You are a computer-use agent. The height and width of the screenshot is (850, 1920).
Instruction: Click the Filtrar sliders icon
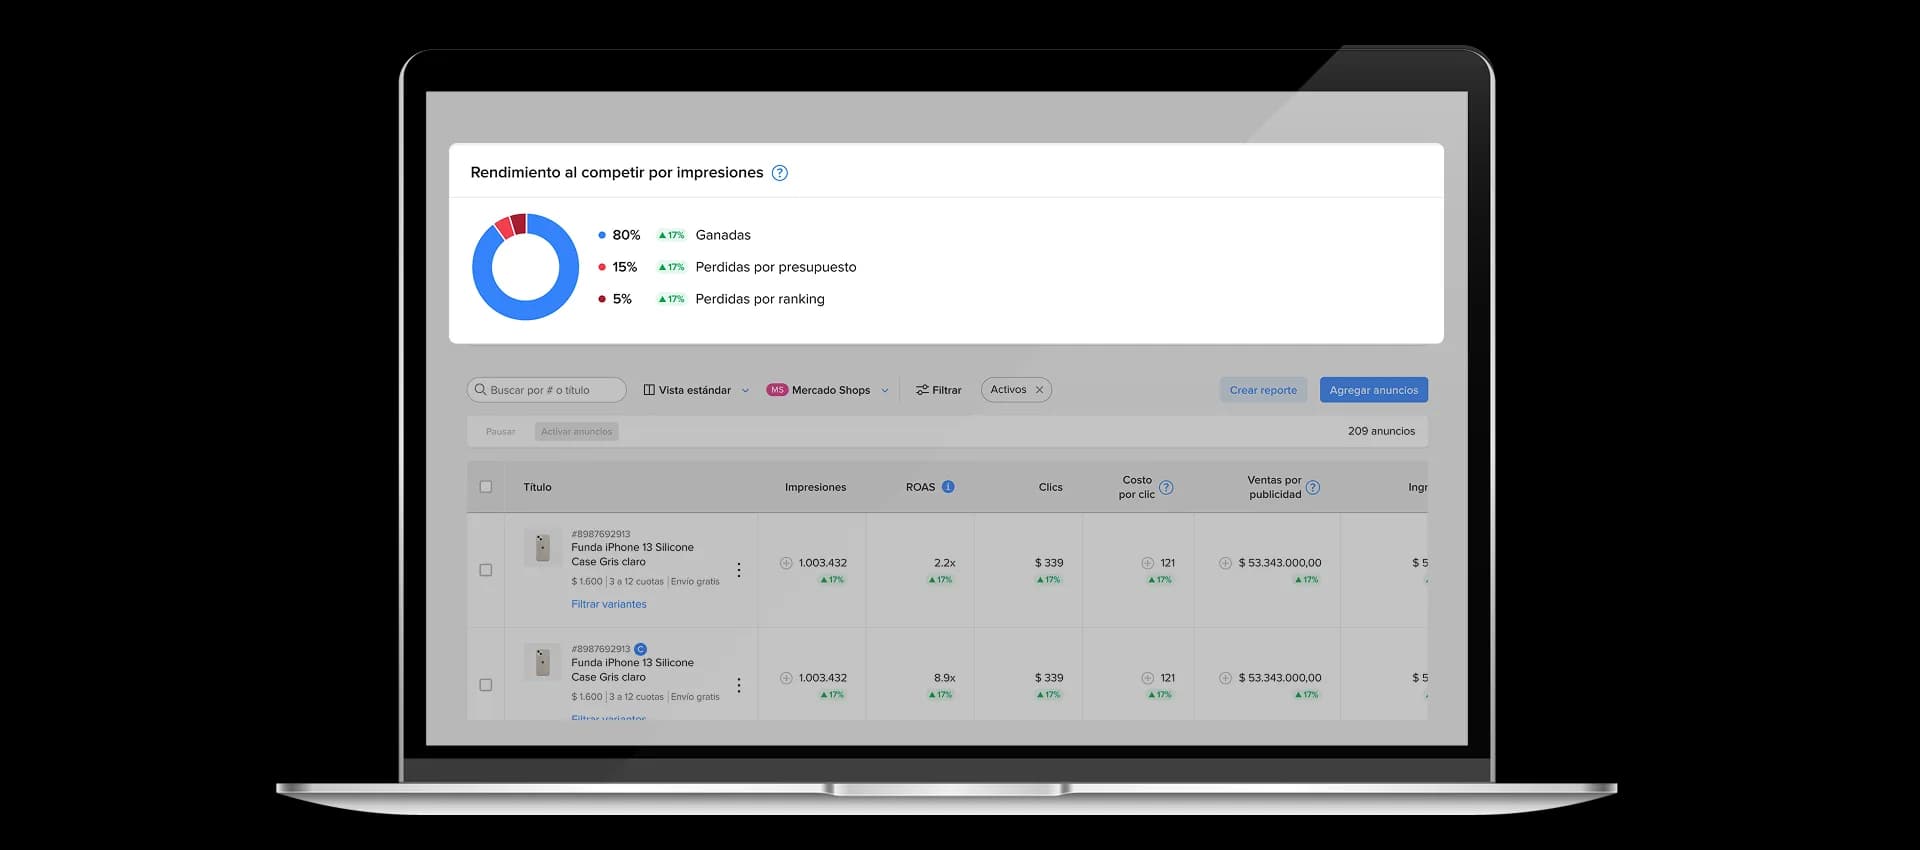[922, 390]
